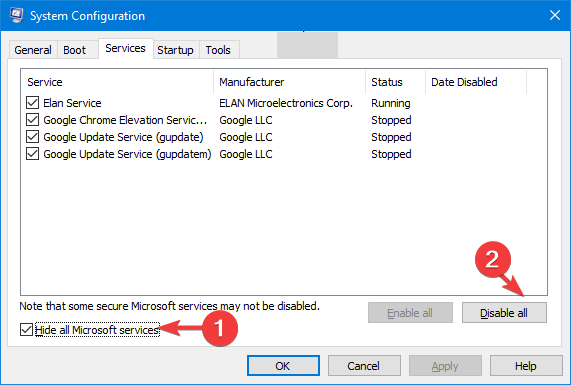Uncheck Google Update Service (gupdate) checkbox

[32, 137]
